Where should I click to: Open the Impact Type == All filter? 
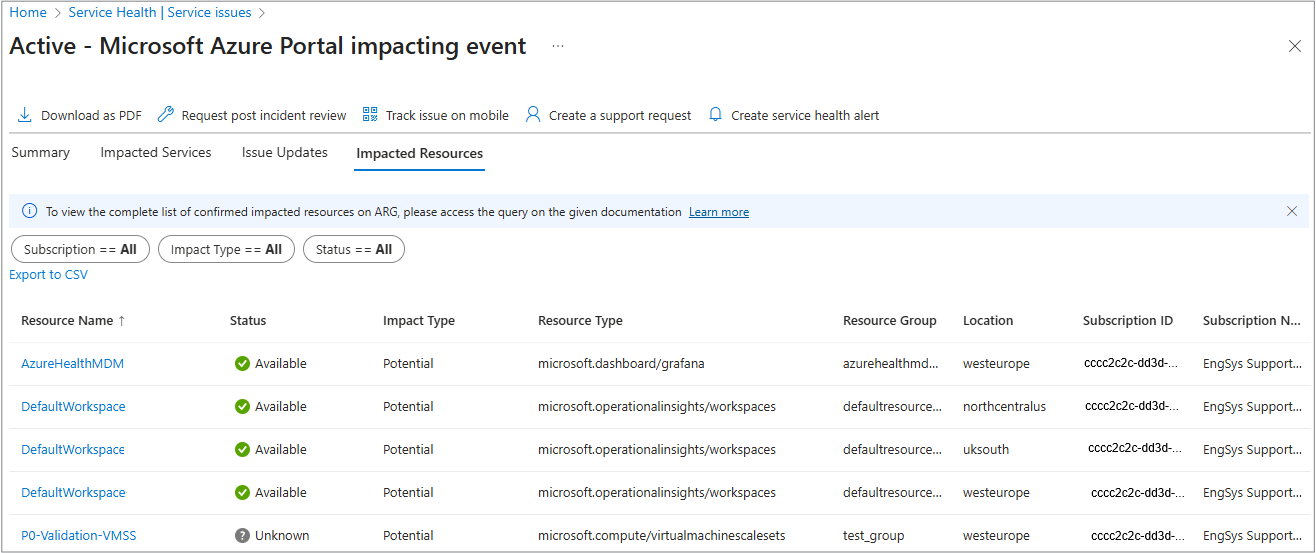pos(226,249)
